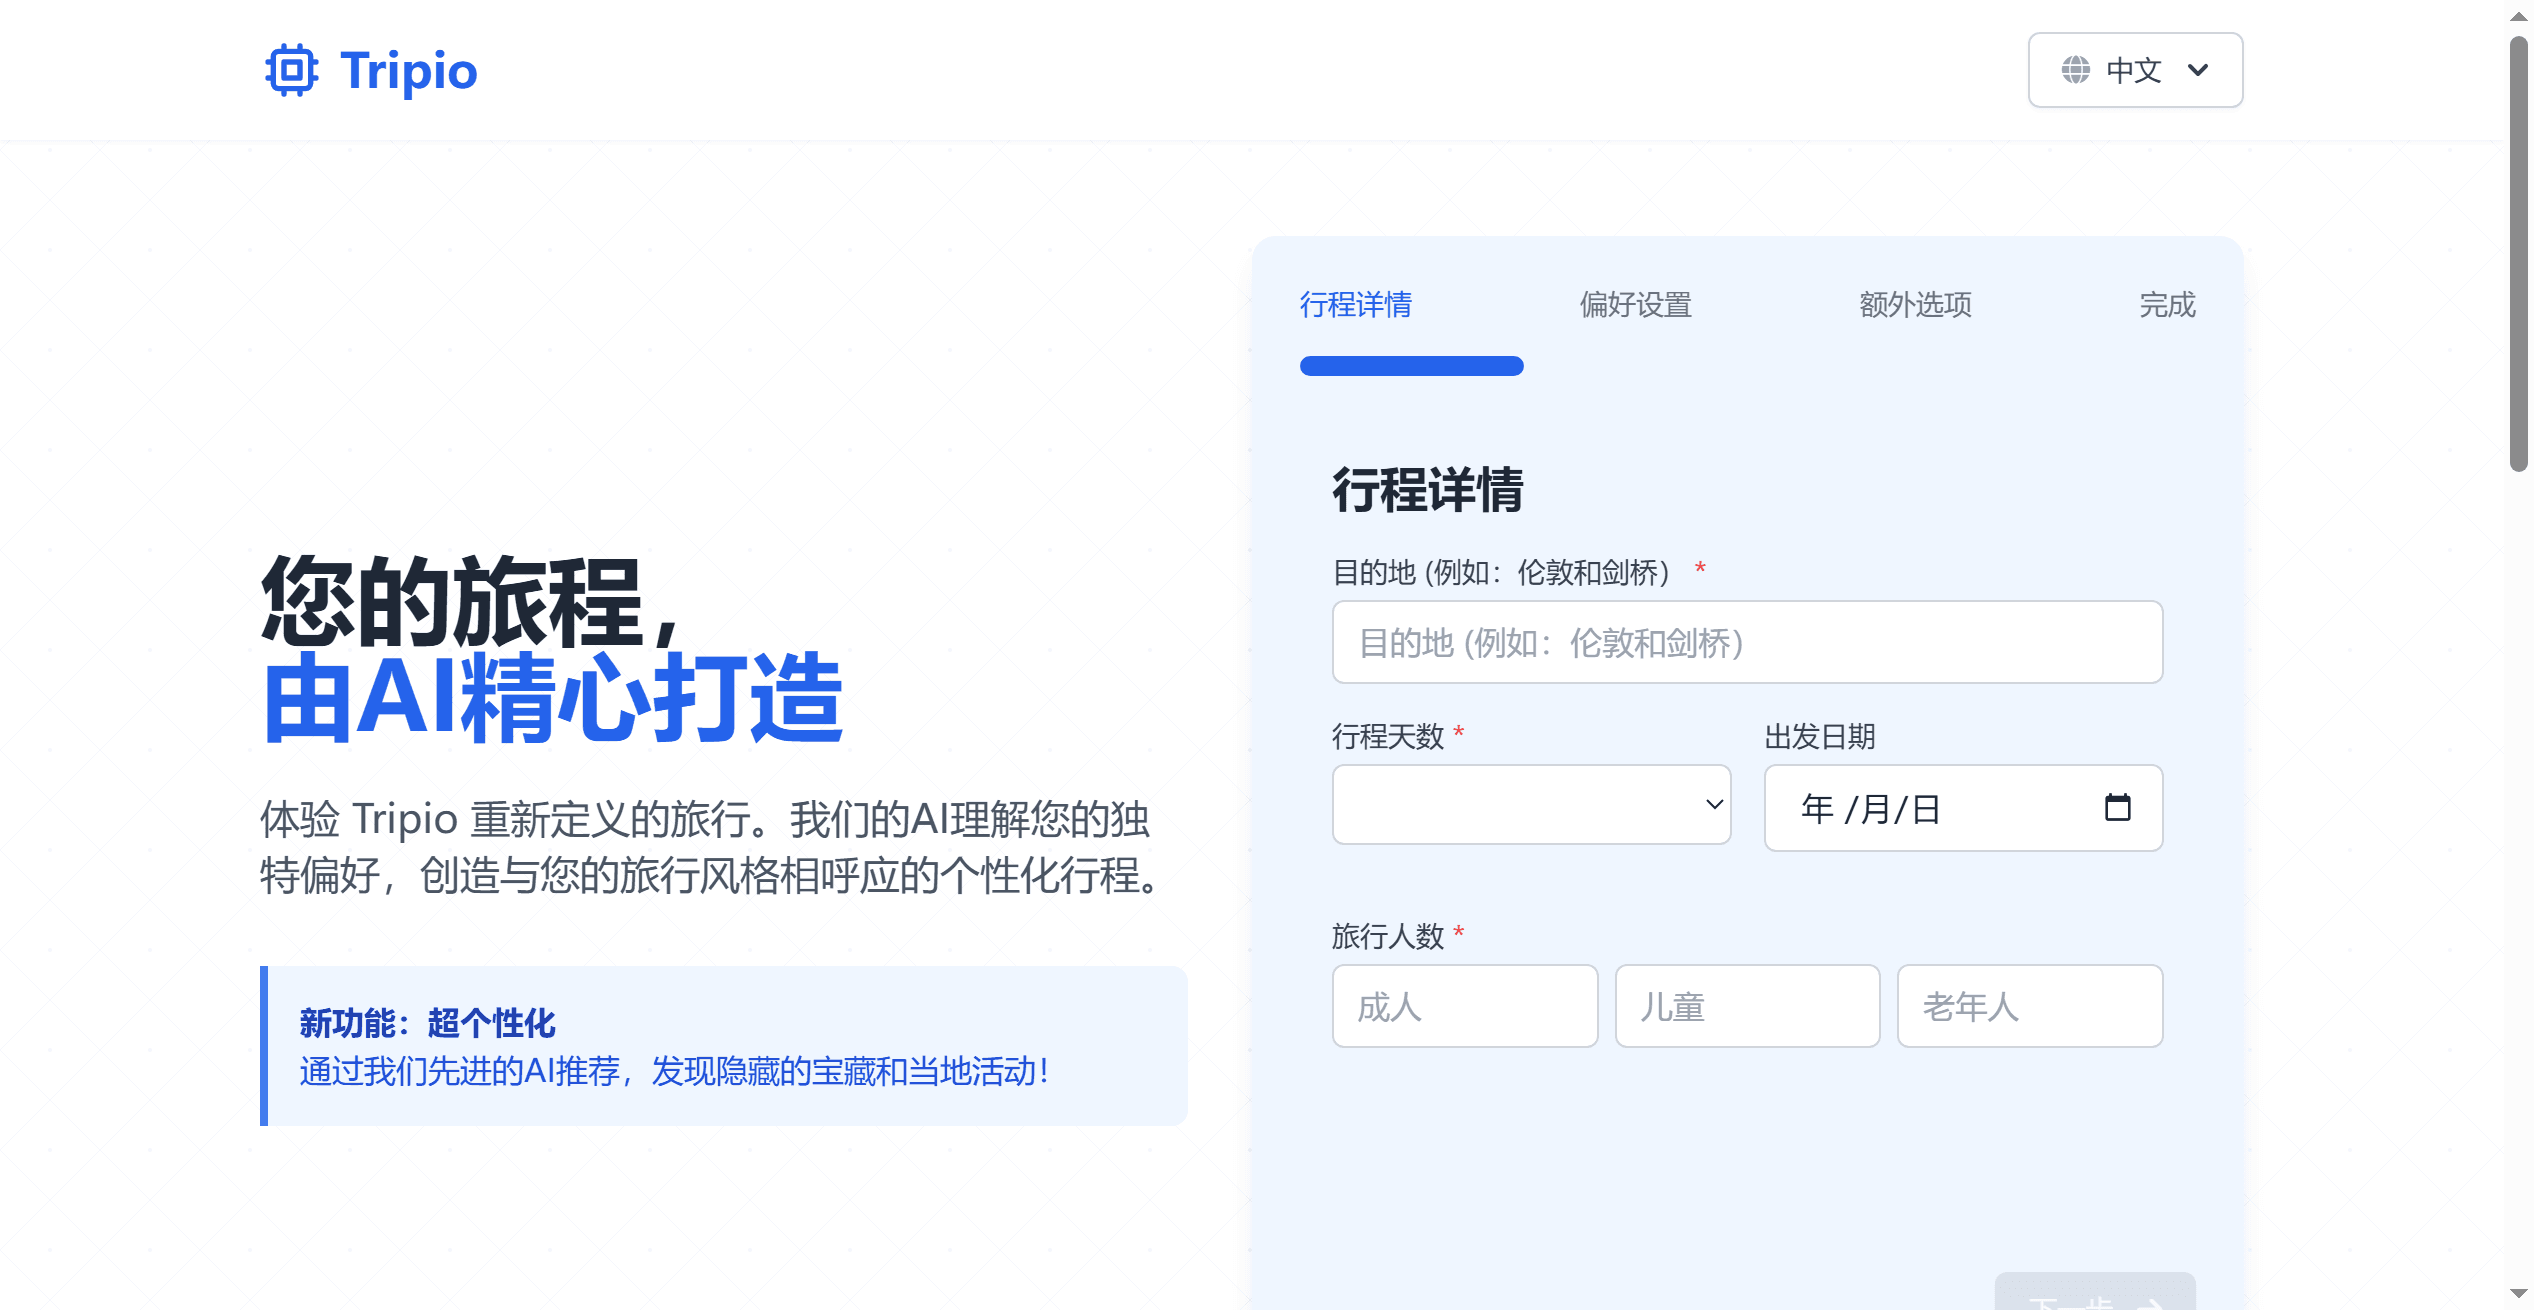Viewport: 2534px width, 1310px height.
Task: Click the globe icon in language selector
Action: pyautogui.click(x=2074, y=70)
